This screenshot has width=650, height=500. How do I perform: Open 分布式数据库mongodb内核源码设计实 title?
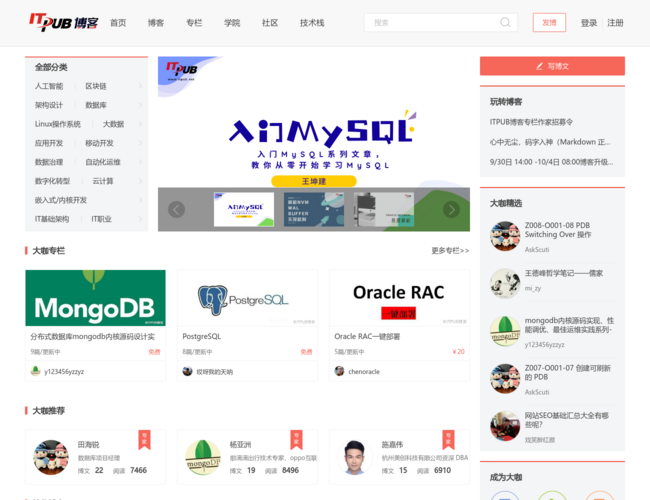click(x=92, y=336)
